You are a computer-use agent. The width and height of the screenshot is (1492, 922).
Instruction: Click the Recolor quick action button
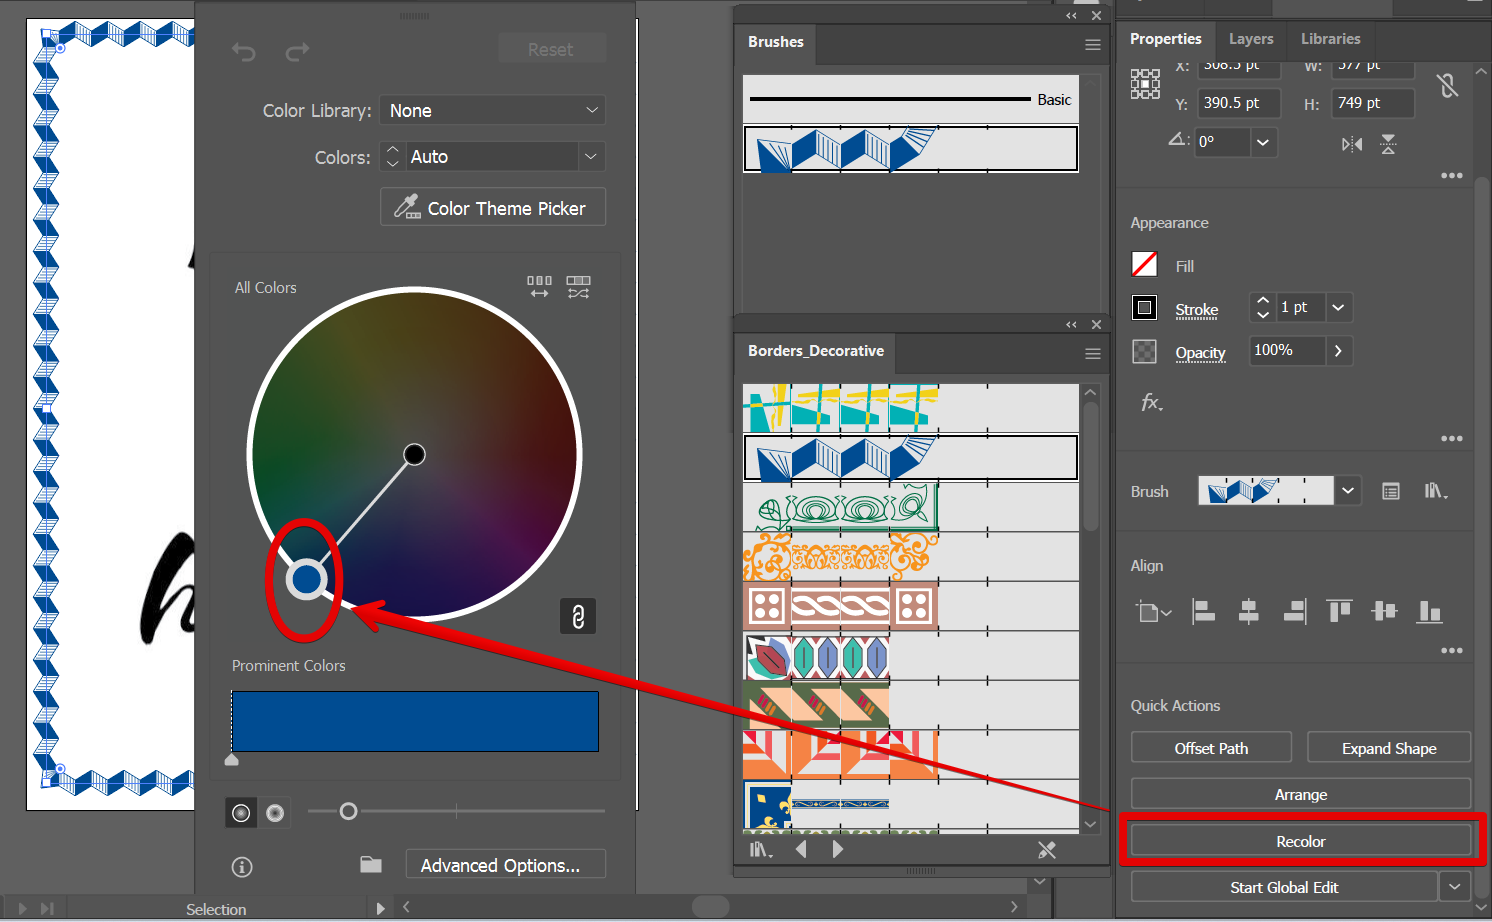click(1300, 842)
